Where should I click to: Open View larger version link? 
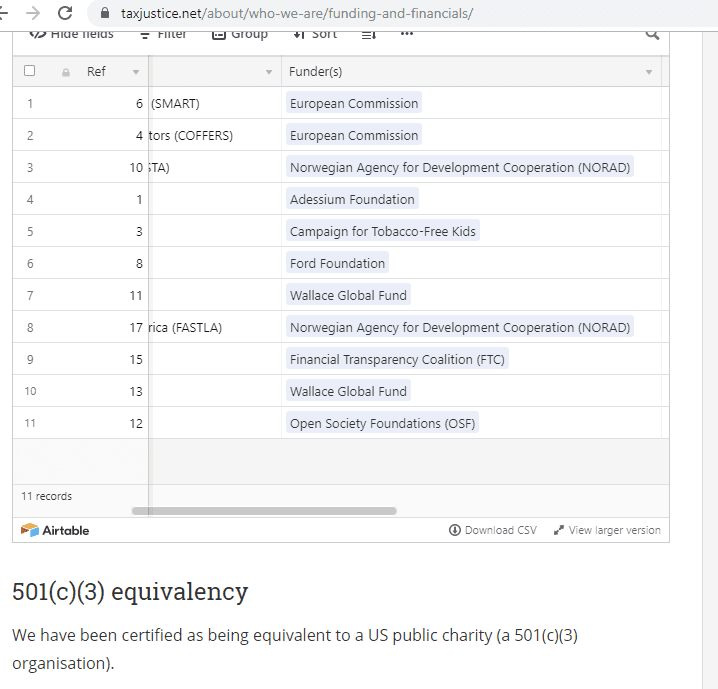pyautogui.click(x=607, y=530)
